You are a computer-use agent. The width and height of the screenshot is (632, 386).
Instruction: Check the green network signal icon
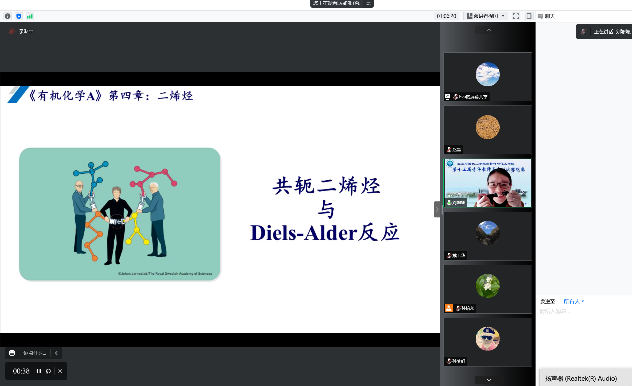point(30,16)
